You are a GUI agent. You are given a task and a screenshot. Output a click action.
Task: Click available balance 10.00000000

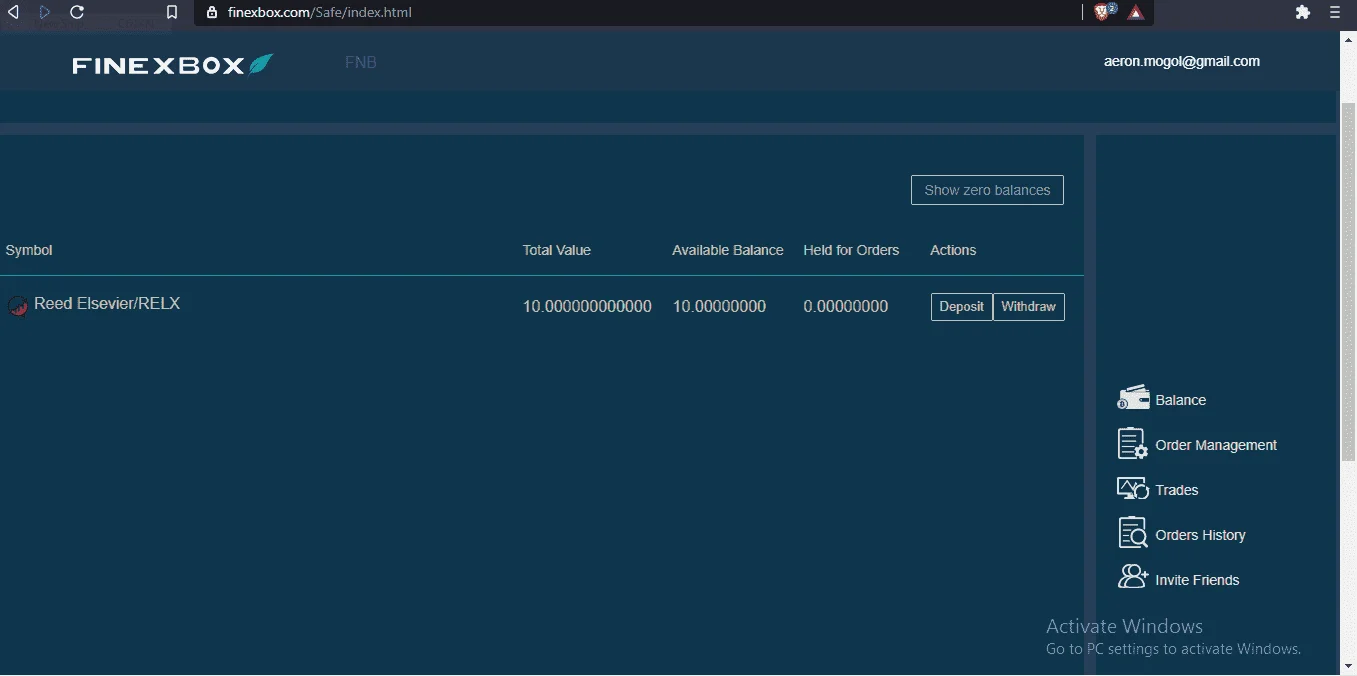[720, 306]
